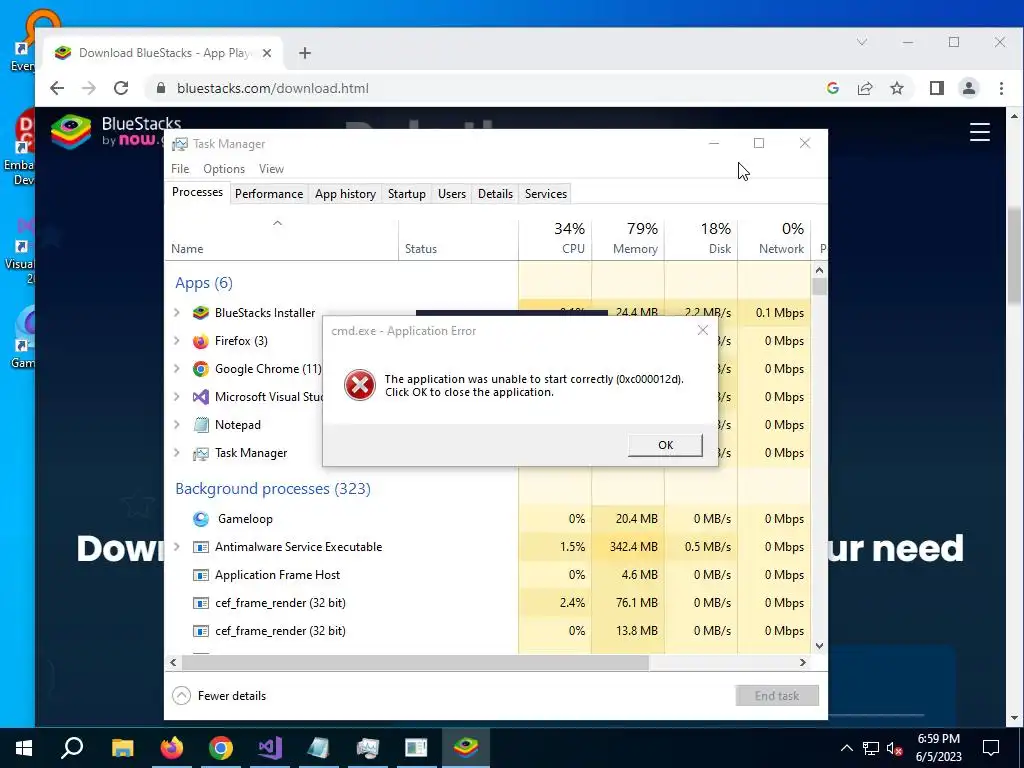Image resolution: width=1024 pixels, height=768 pixels.
Task: Open Chrome's three-dot menu
Action: point(1001,88)
